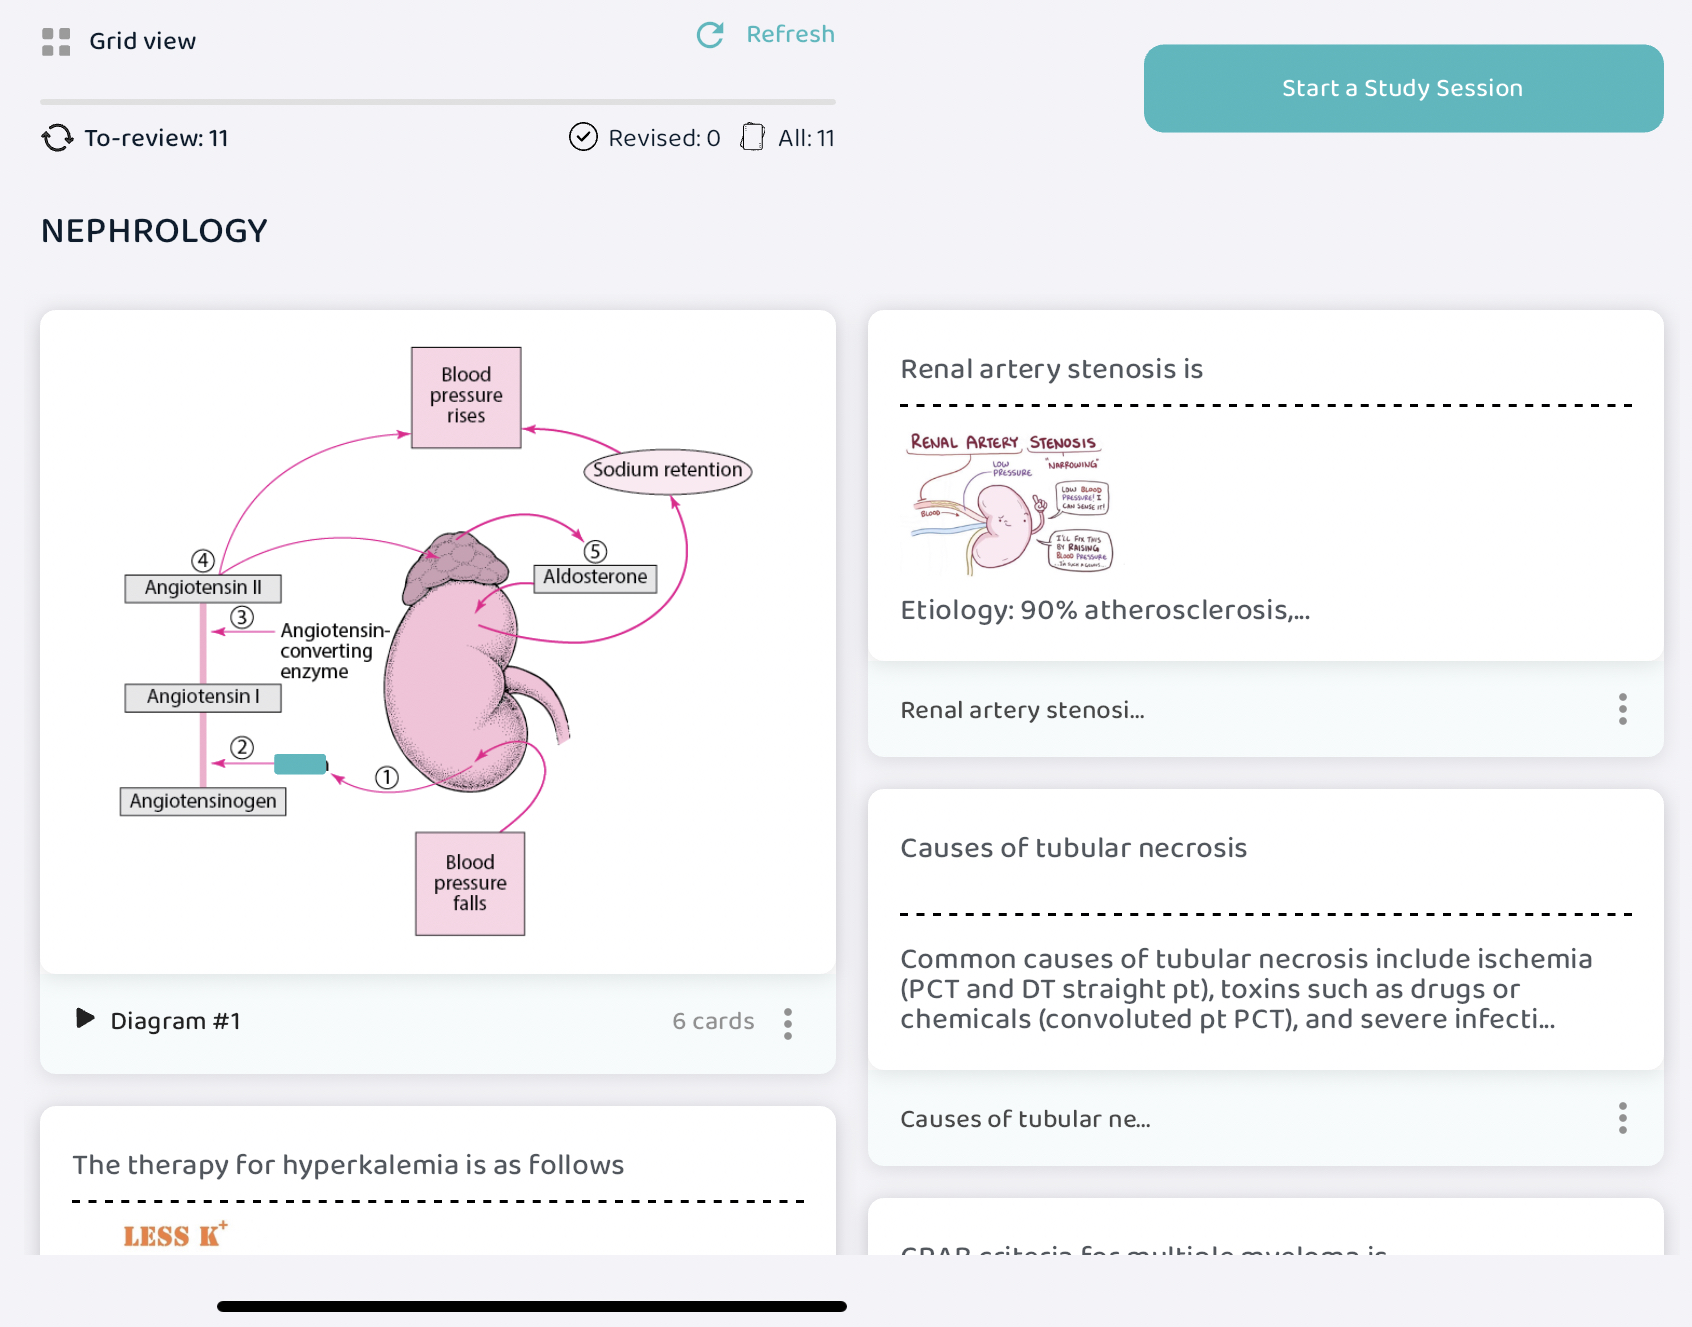Open the Causes of tubular necrosis card text

pos(1246,989)
